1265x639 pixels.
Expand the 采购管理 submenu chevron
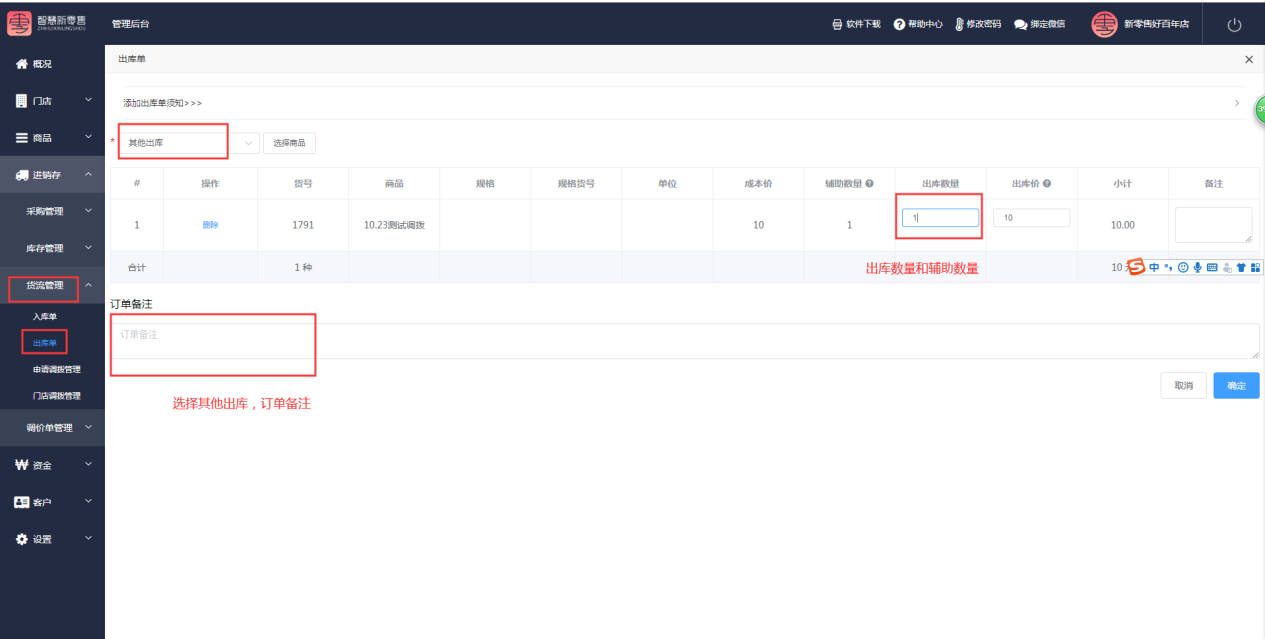pos(88,211)
